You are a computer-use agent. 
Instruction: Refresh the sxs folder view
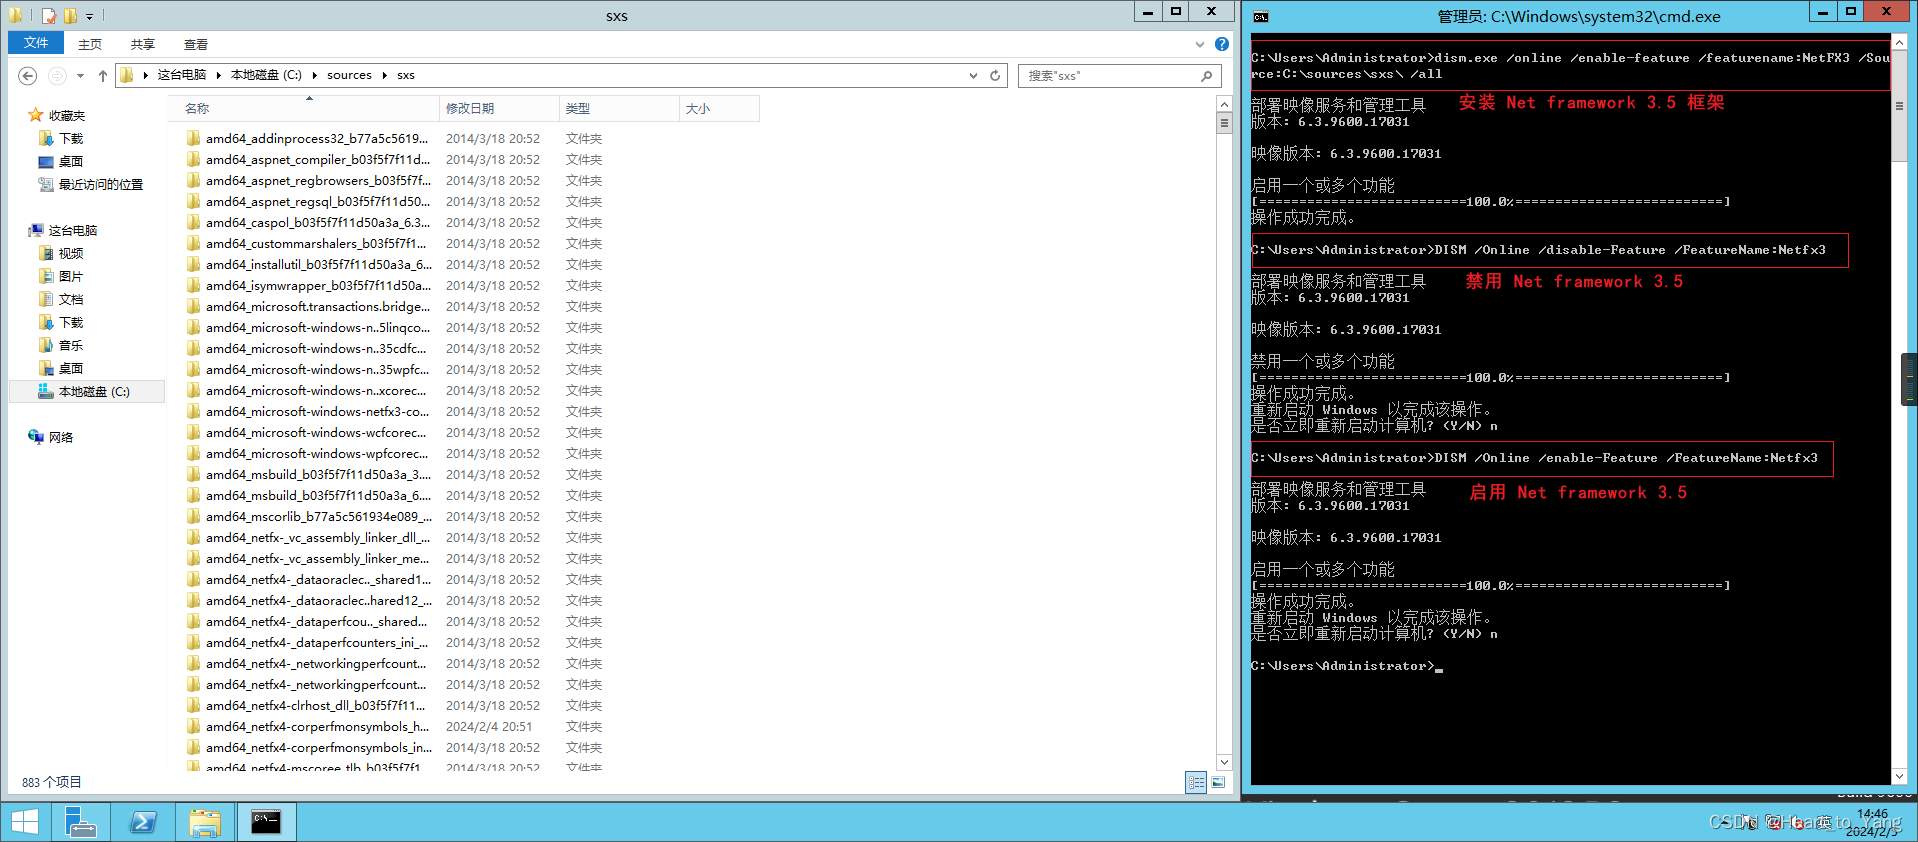tap(995, 76)
